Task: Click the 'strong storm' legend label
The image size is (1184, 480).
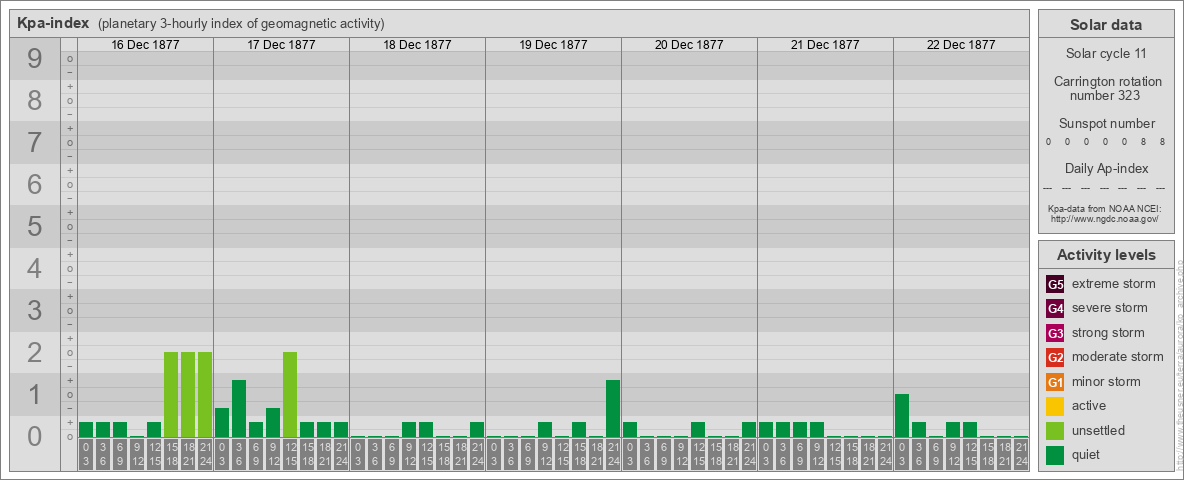Action: pyautogui.click(x=1108, y=333)
